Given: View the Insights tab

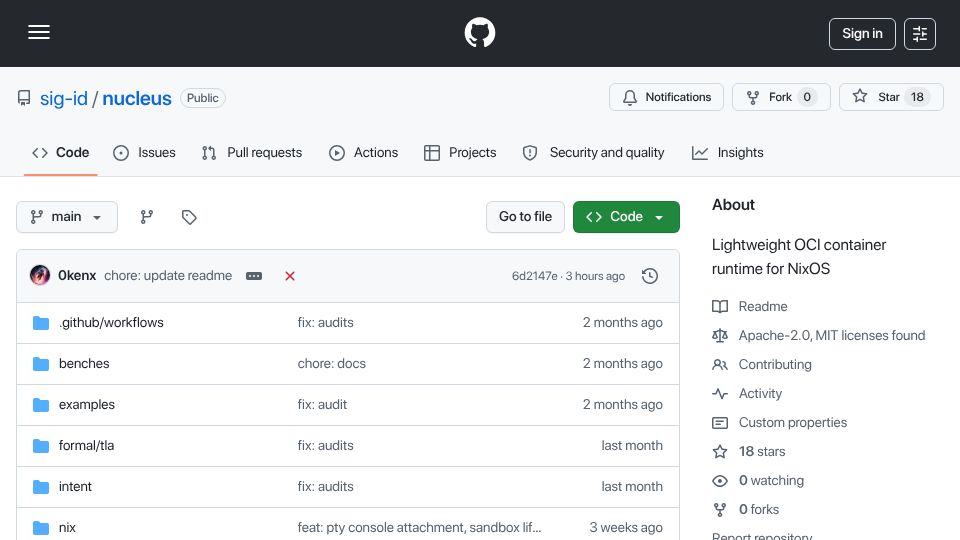Looking at the screenshot, I should click(x=727, y=152).
